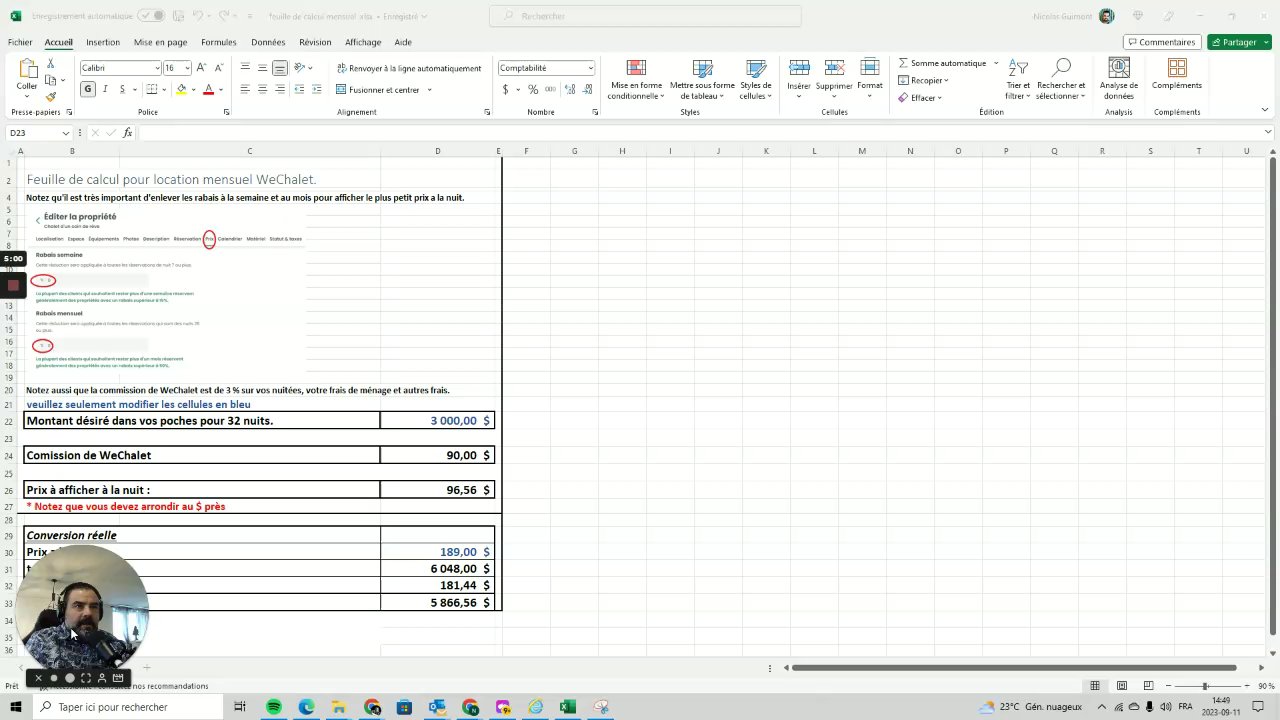
Task: Cut selection with the scissors icon
Action: click(x=51, y=63)
